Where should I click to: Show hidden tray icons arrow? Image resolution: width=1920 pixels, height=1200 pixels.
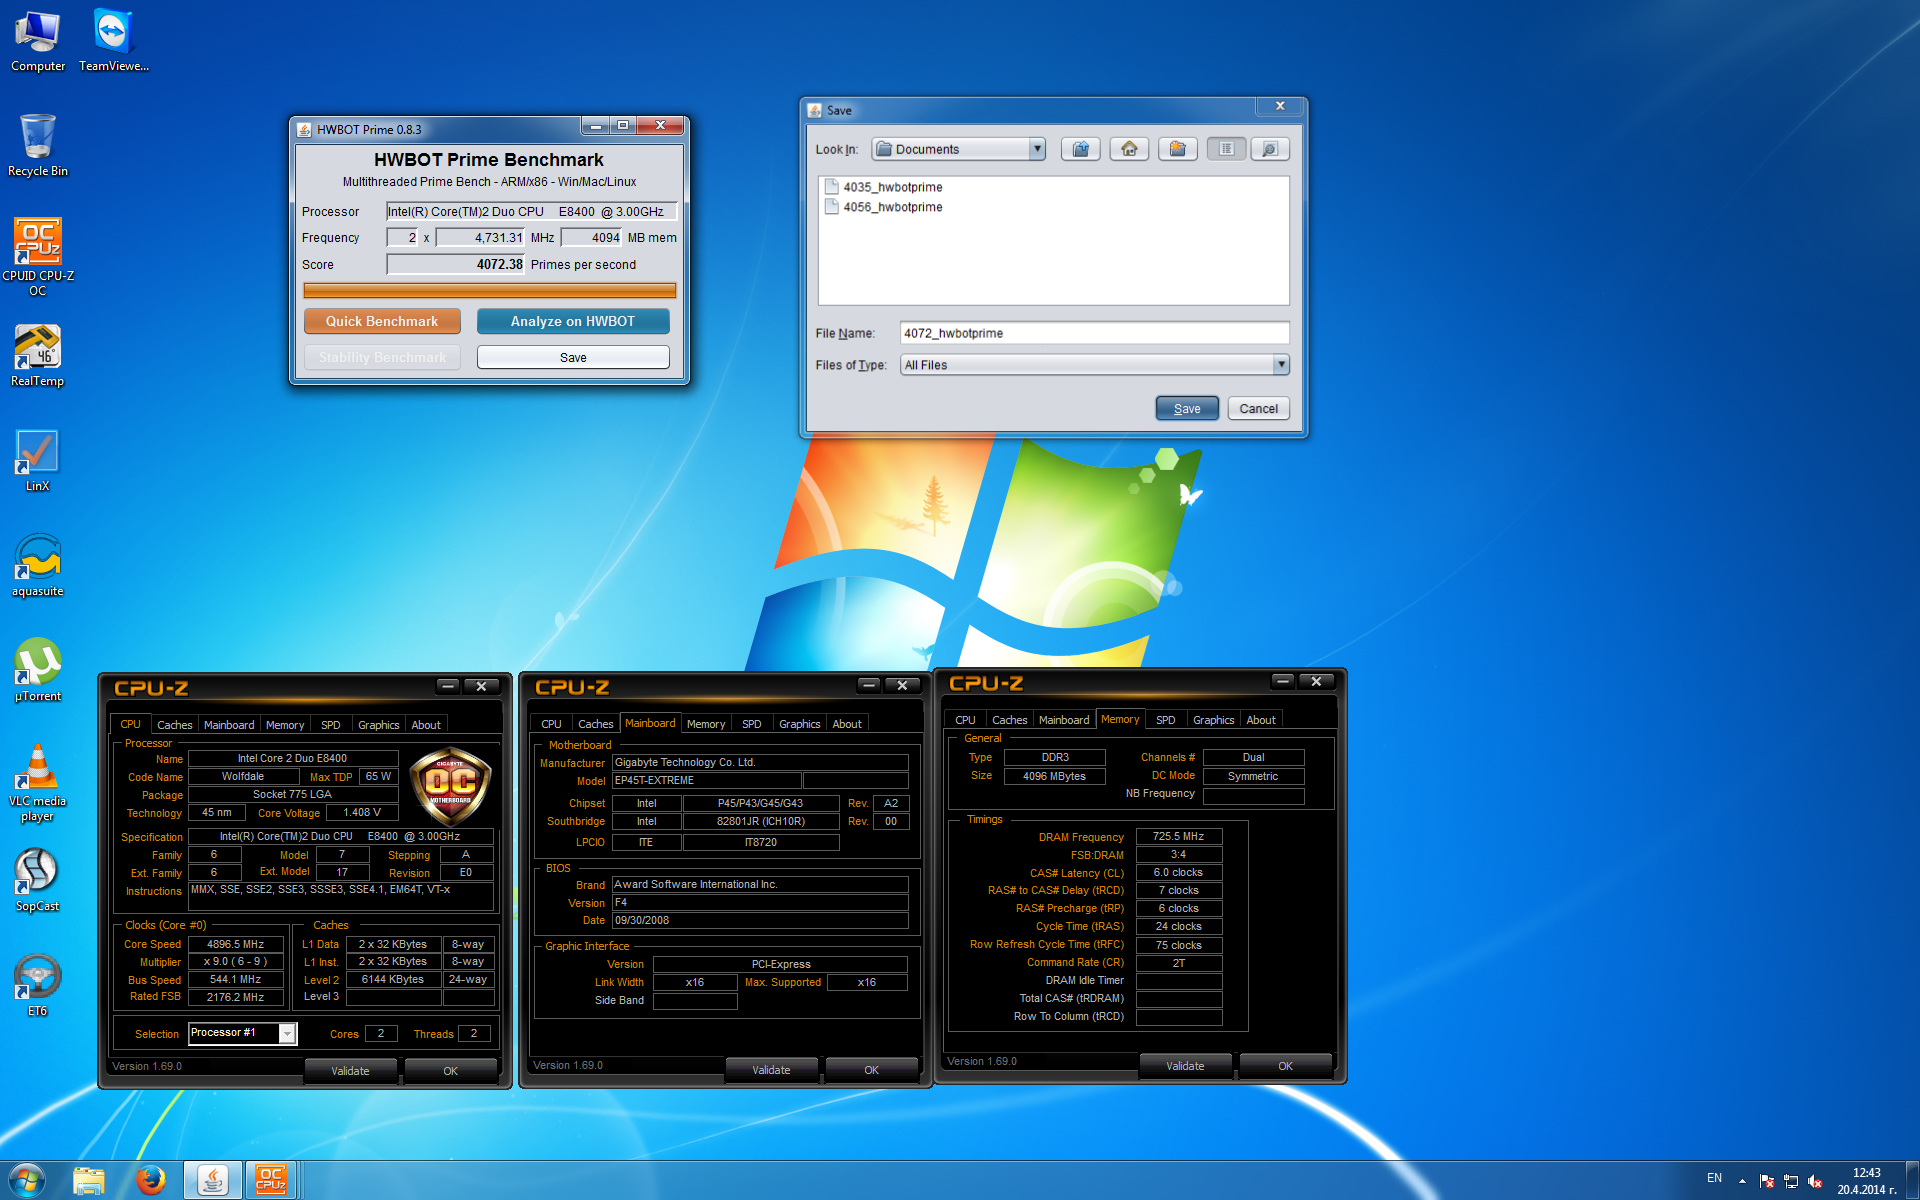point(1742,1181)
